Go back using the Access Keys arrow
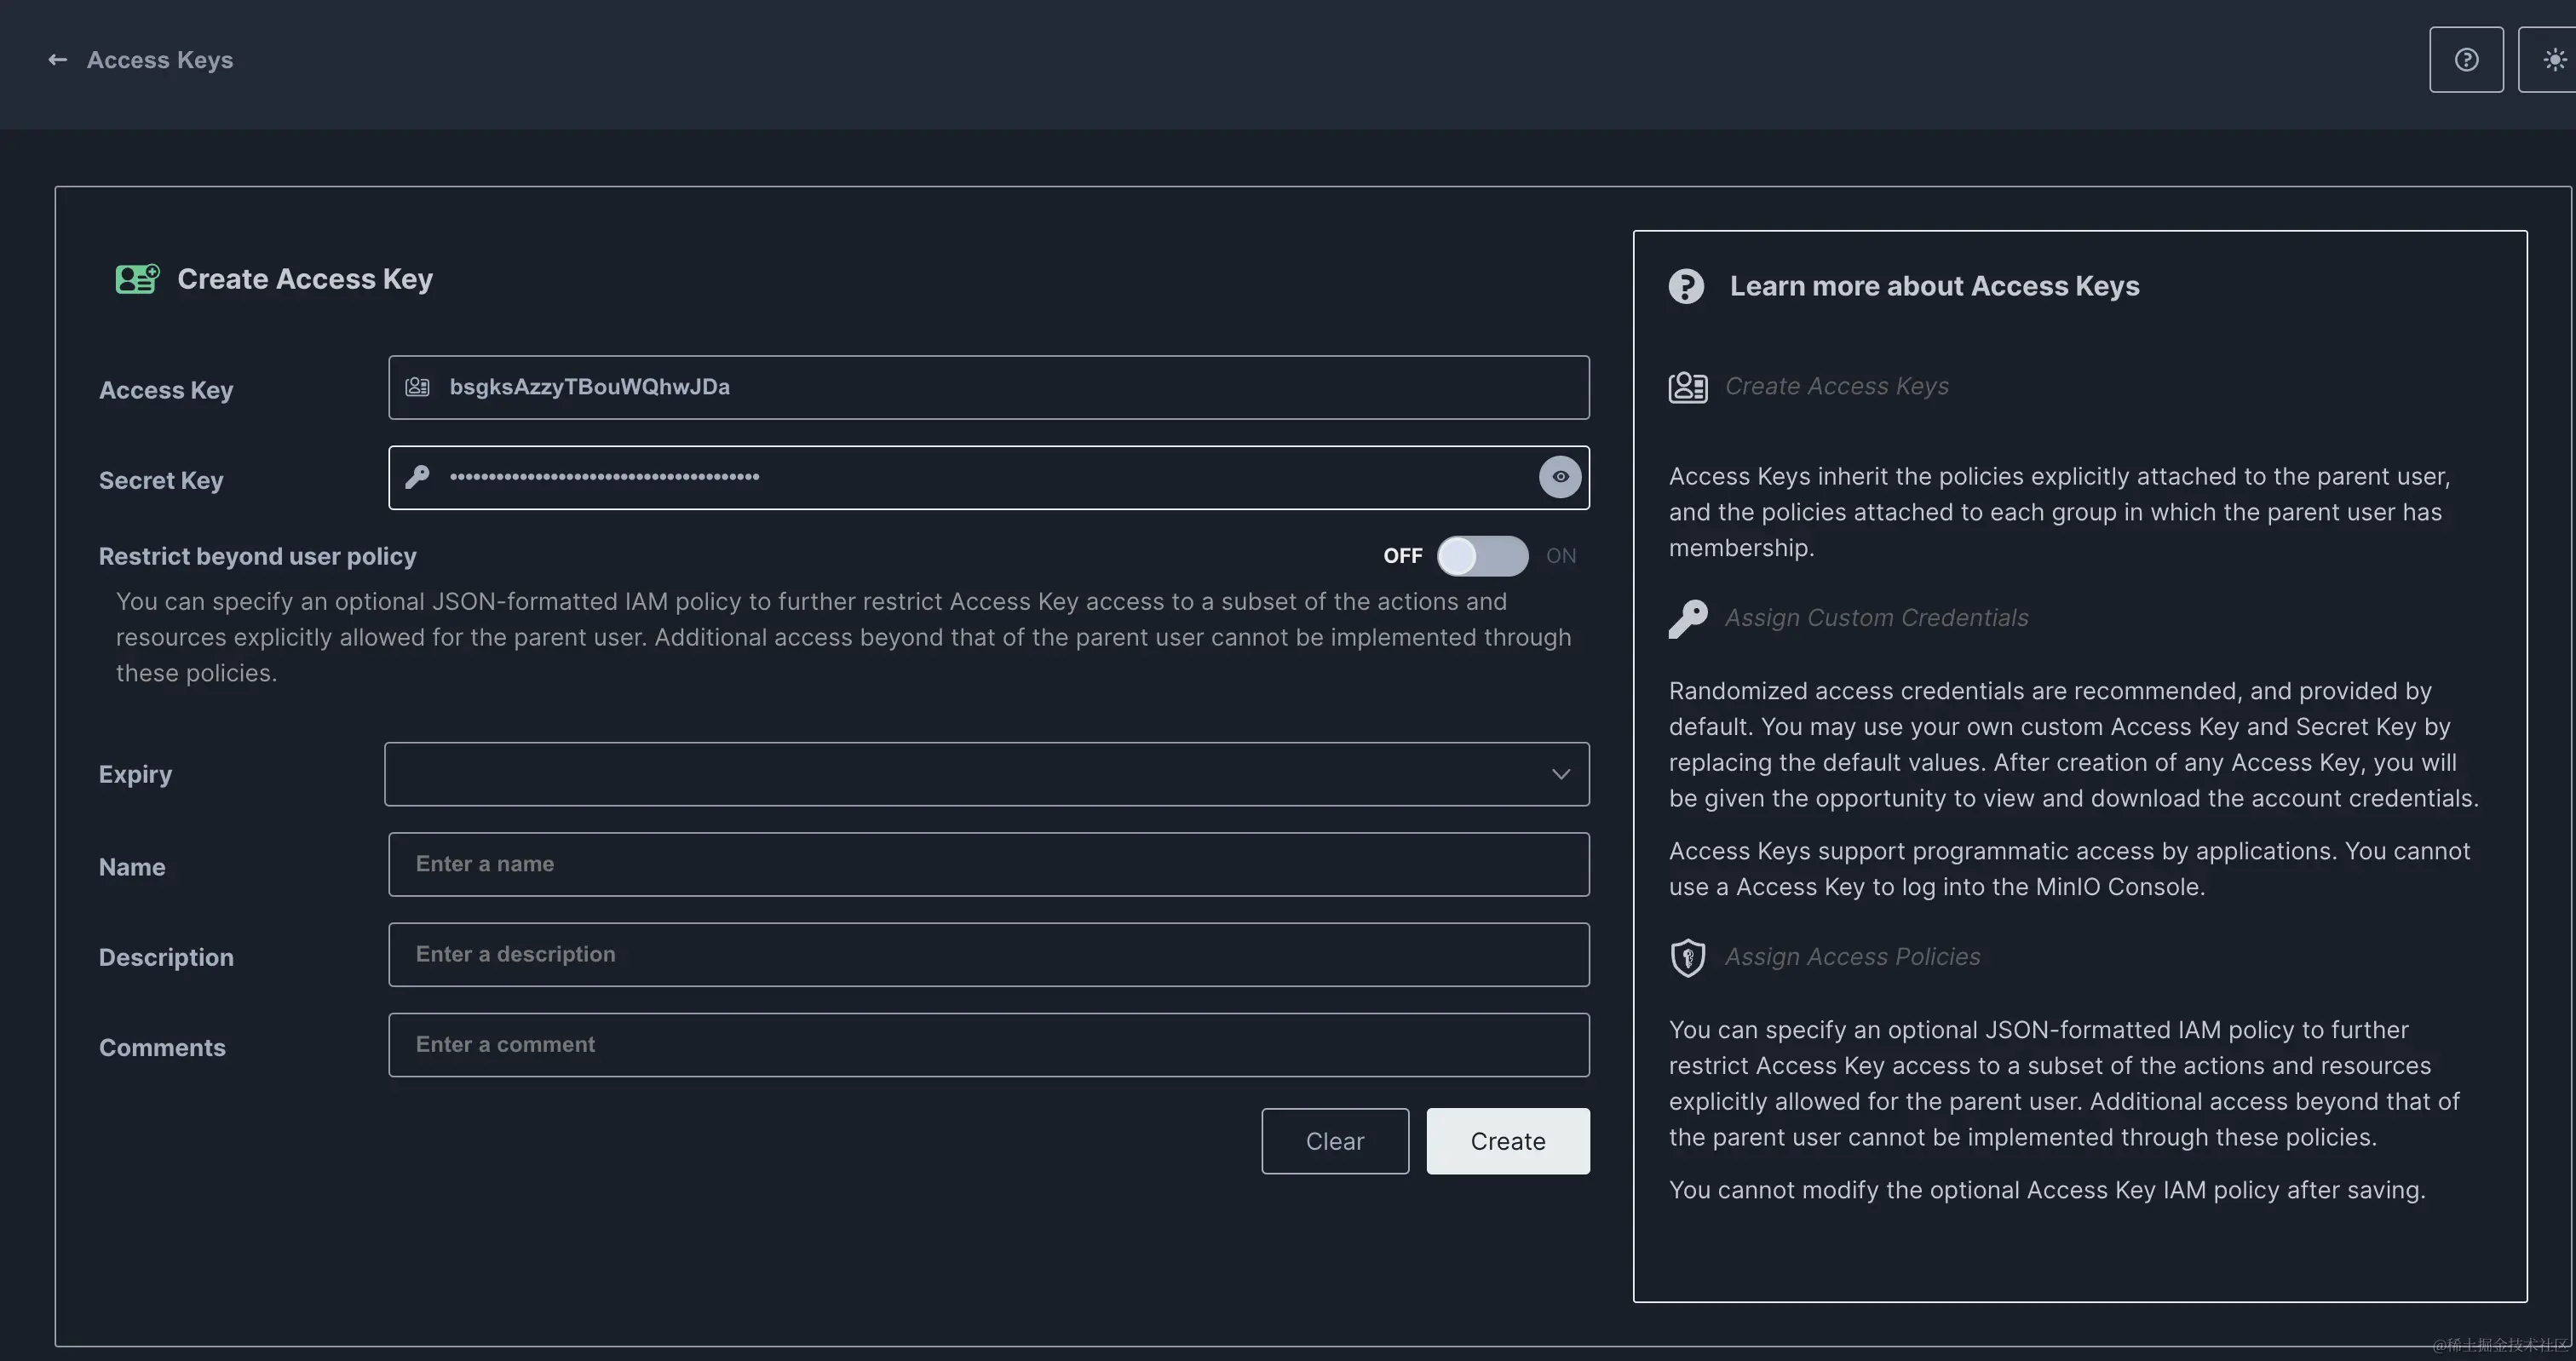The image size is (2576, 1361). (x=58, y=60)
